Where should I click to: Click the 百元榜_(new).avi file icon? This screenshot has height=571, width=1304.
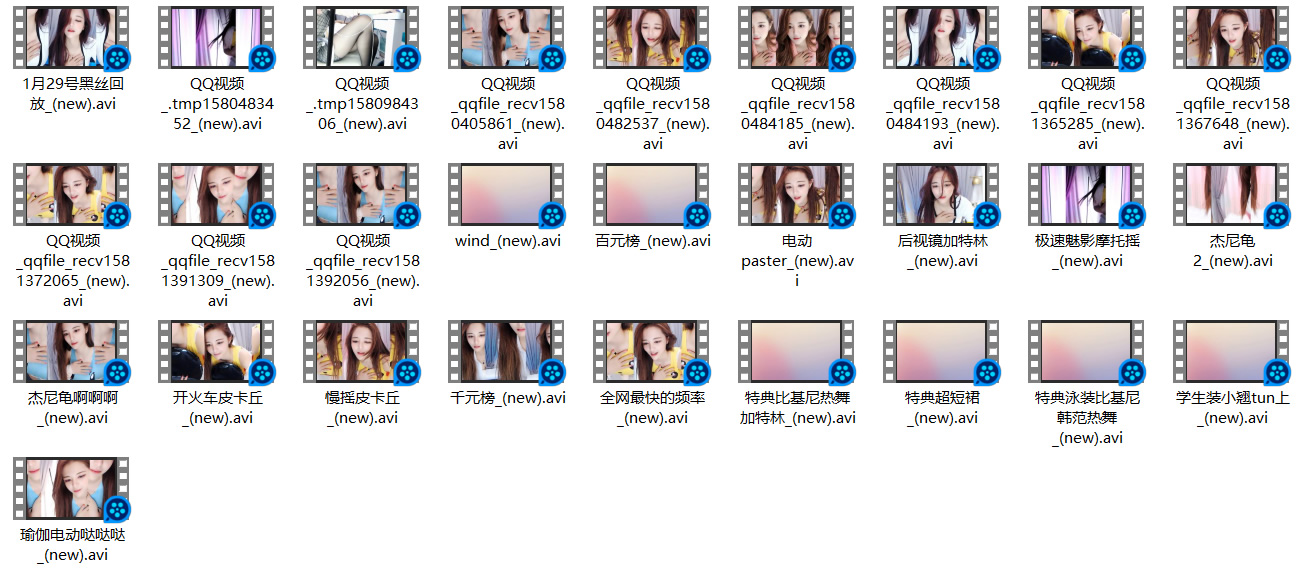point(651,194)
